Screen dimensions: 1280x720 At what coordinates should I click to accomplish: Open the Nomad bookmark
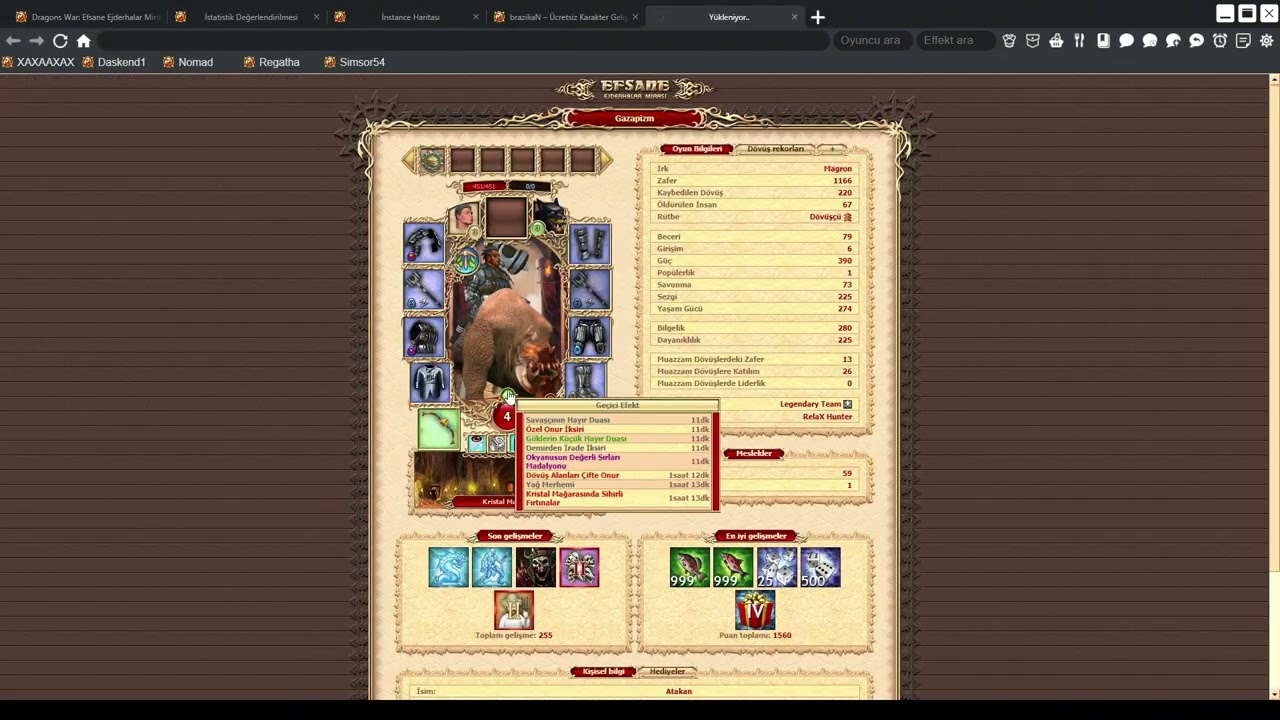click(x=188, y=62)
